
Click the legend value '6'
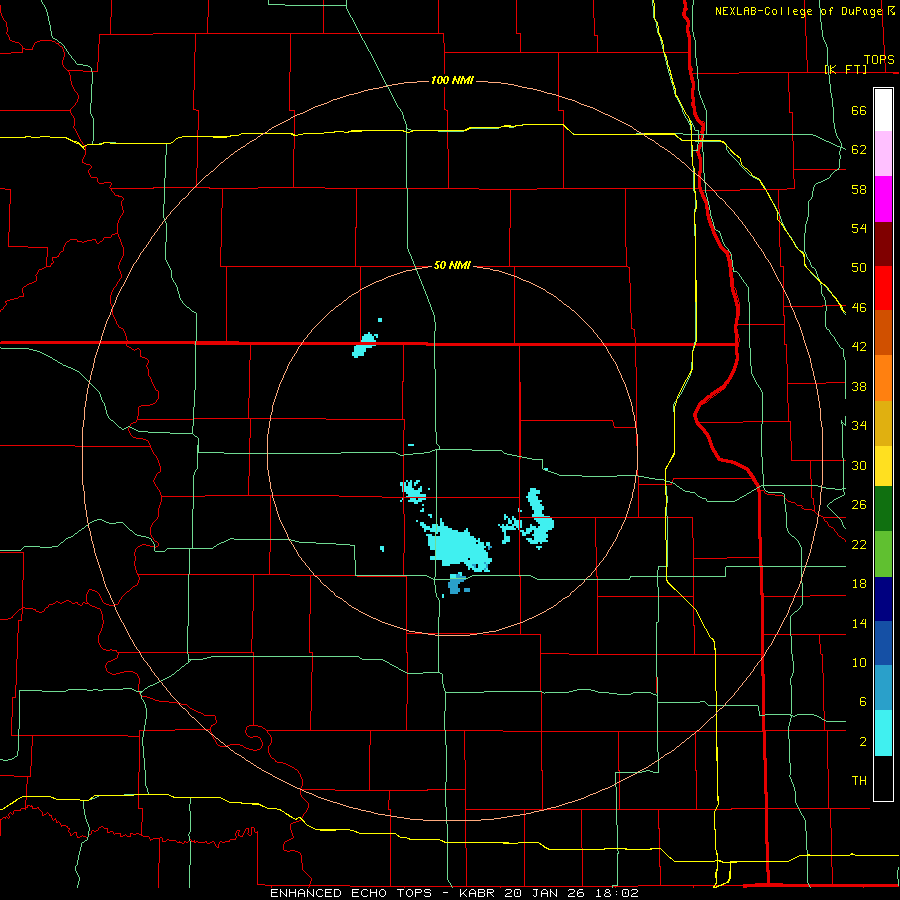(x=862, y=701)
